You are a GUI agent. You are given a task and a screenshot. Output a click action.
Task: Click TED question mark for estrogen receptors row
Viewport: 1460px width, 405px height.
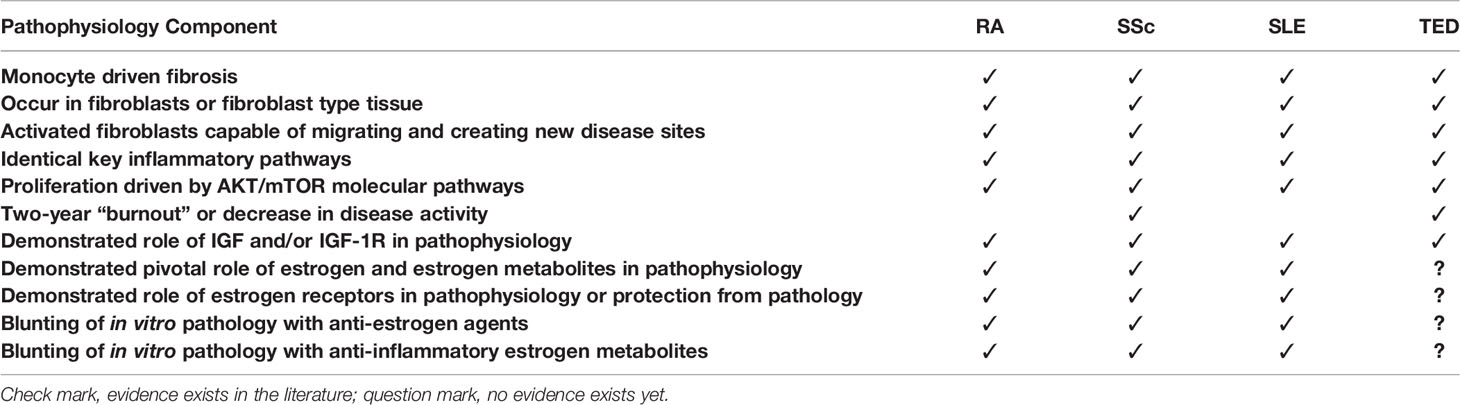click(1440, 294)
